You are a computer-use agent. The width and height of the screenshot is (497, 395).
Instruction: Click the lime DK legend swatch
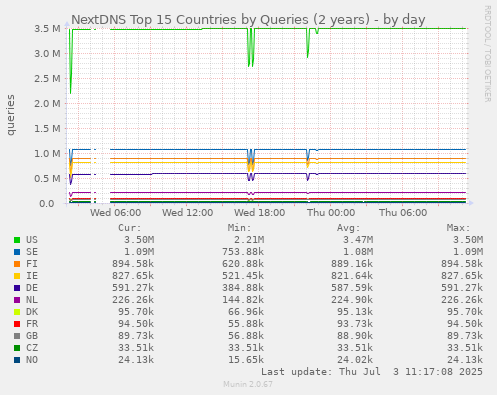click(x=17, y=312)
